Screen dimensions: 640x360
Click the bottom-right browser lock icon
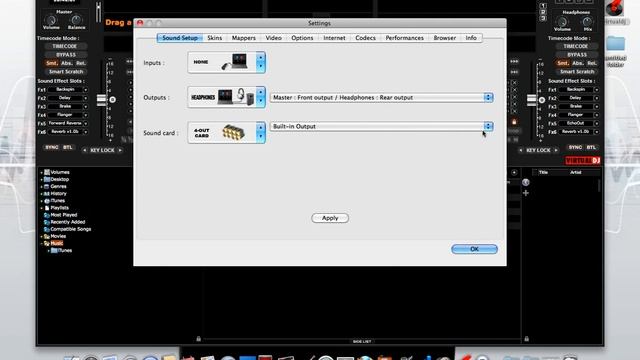coord(527,338)
